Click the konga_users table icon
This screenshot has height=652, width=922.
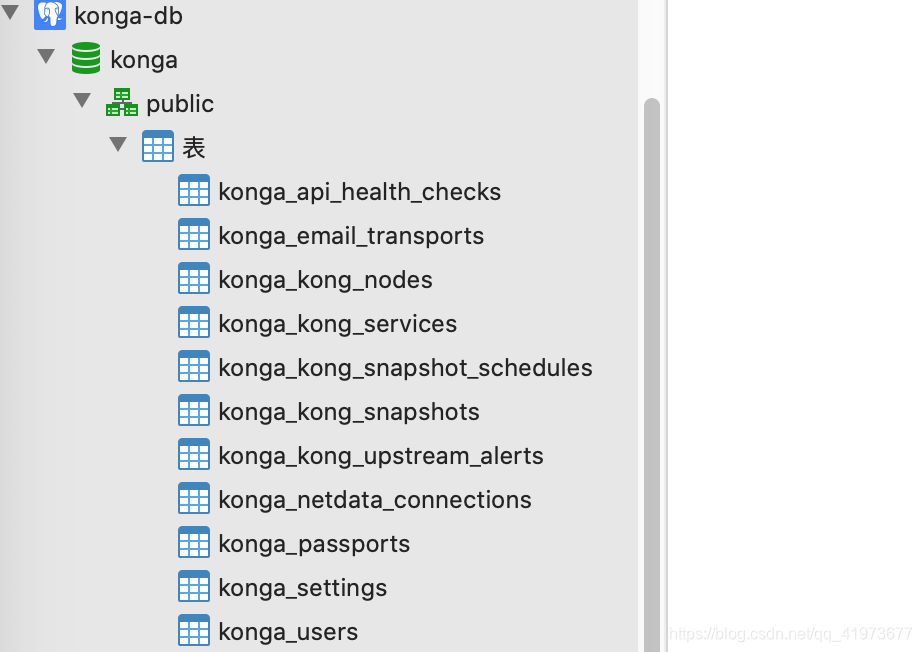[x=194, y=630]
